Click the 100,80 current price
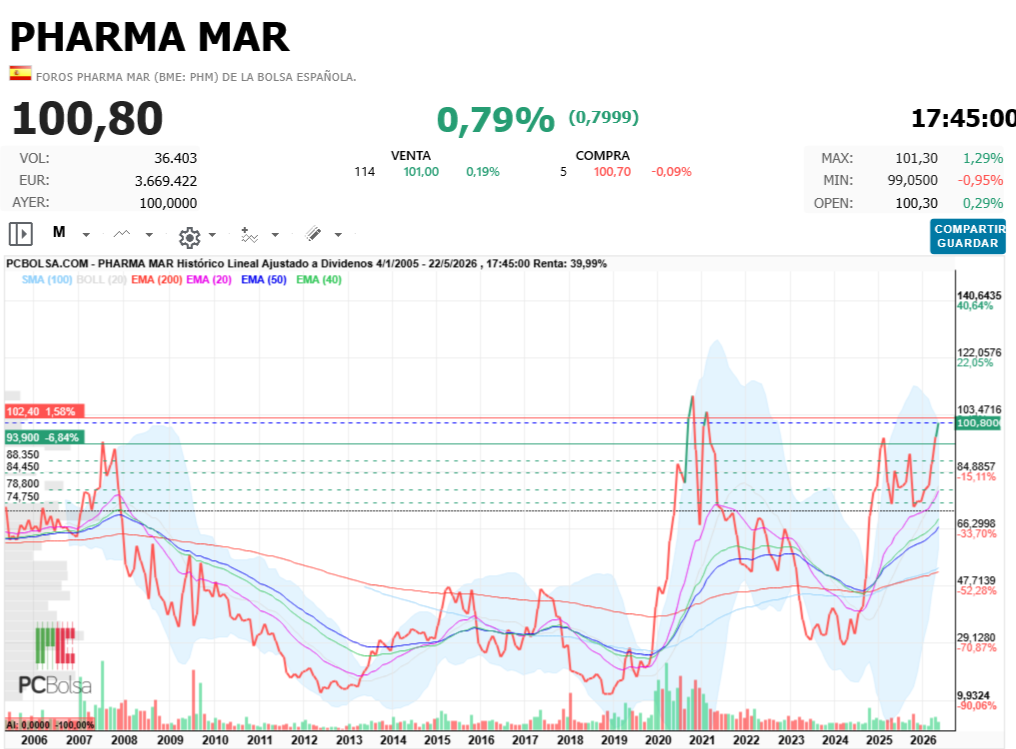The image size is (1016, 749). coord(87,119)
